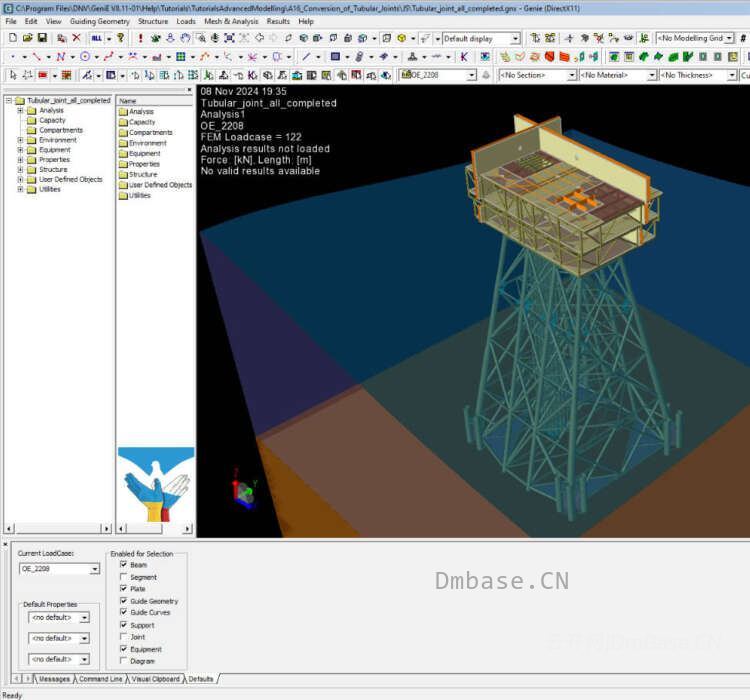Open the No Material dropdown
The height and width of the screenshot is (700, 750).
point(618,75)
